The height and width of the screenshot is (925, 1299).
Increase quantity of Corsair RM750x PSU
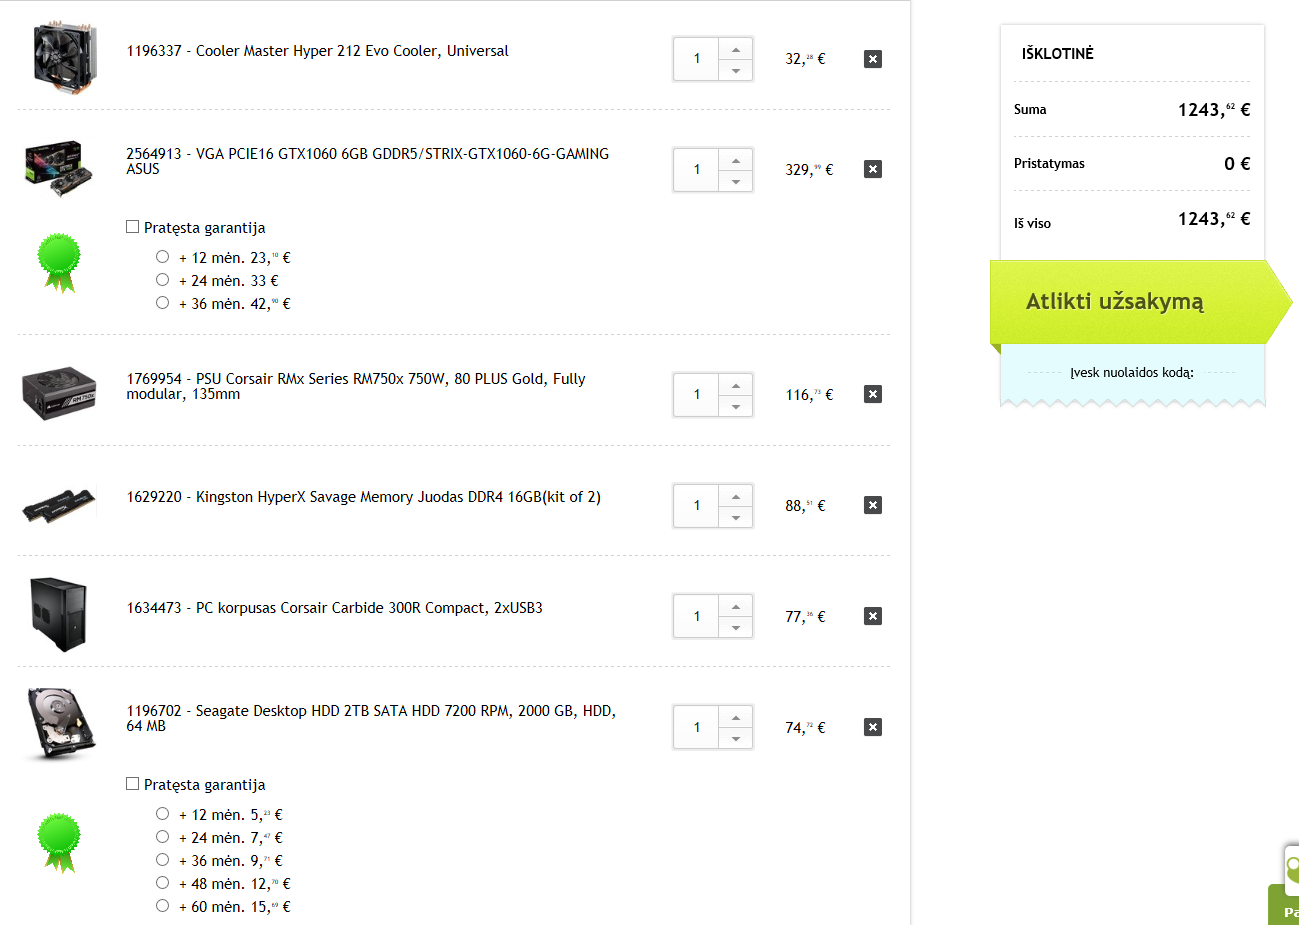coord(736,385)
